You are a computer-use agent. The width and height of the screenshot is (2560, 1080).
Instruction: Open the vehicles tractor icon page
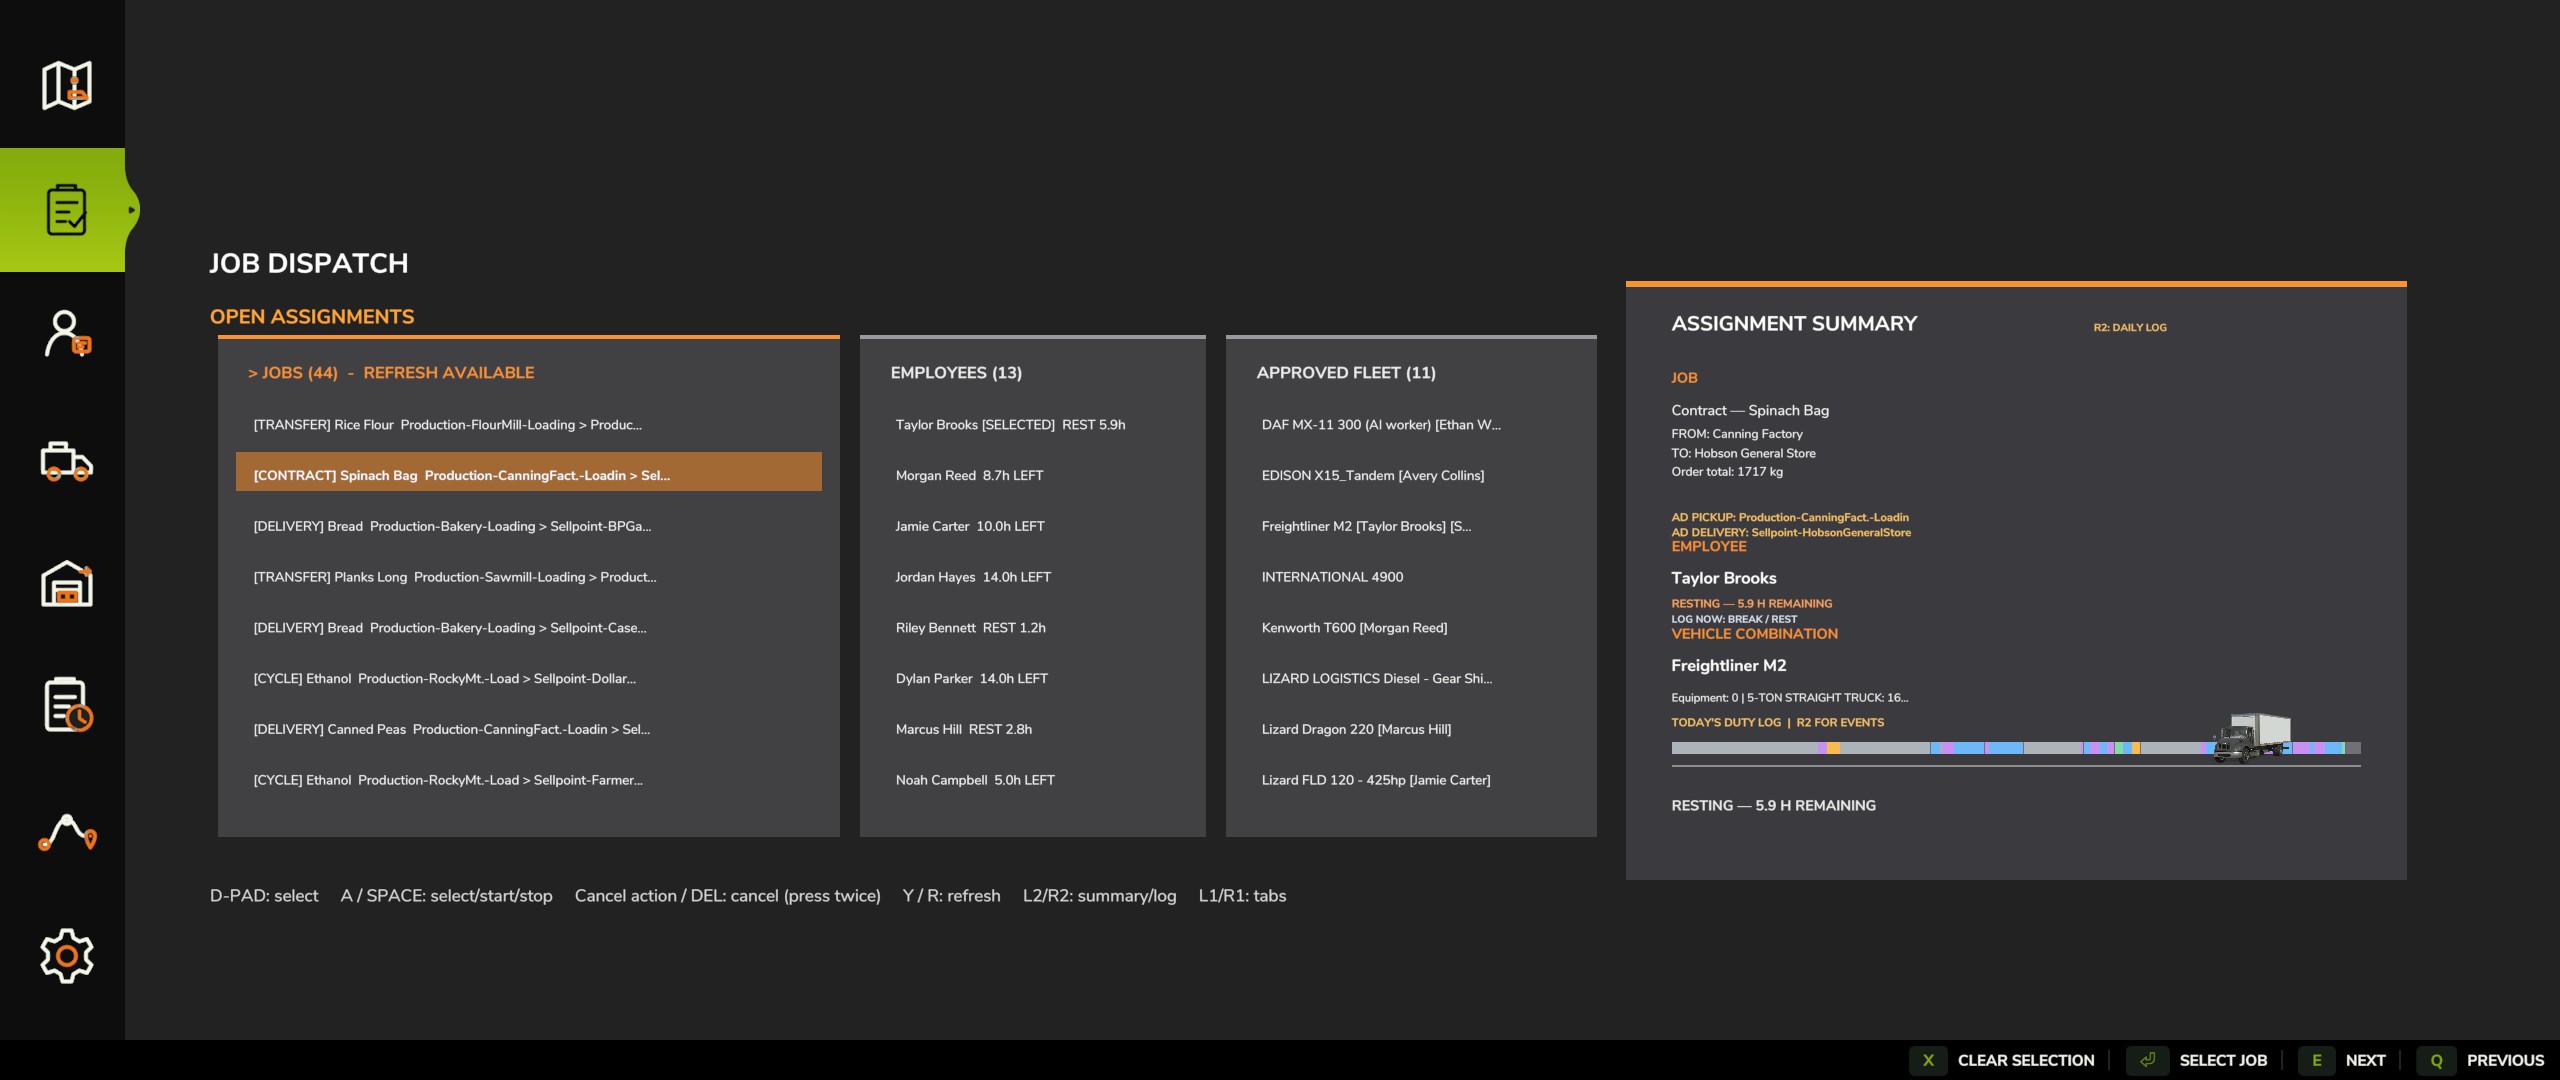(66, 461)
